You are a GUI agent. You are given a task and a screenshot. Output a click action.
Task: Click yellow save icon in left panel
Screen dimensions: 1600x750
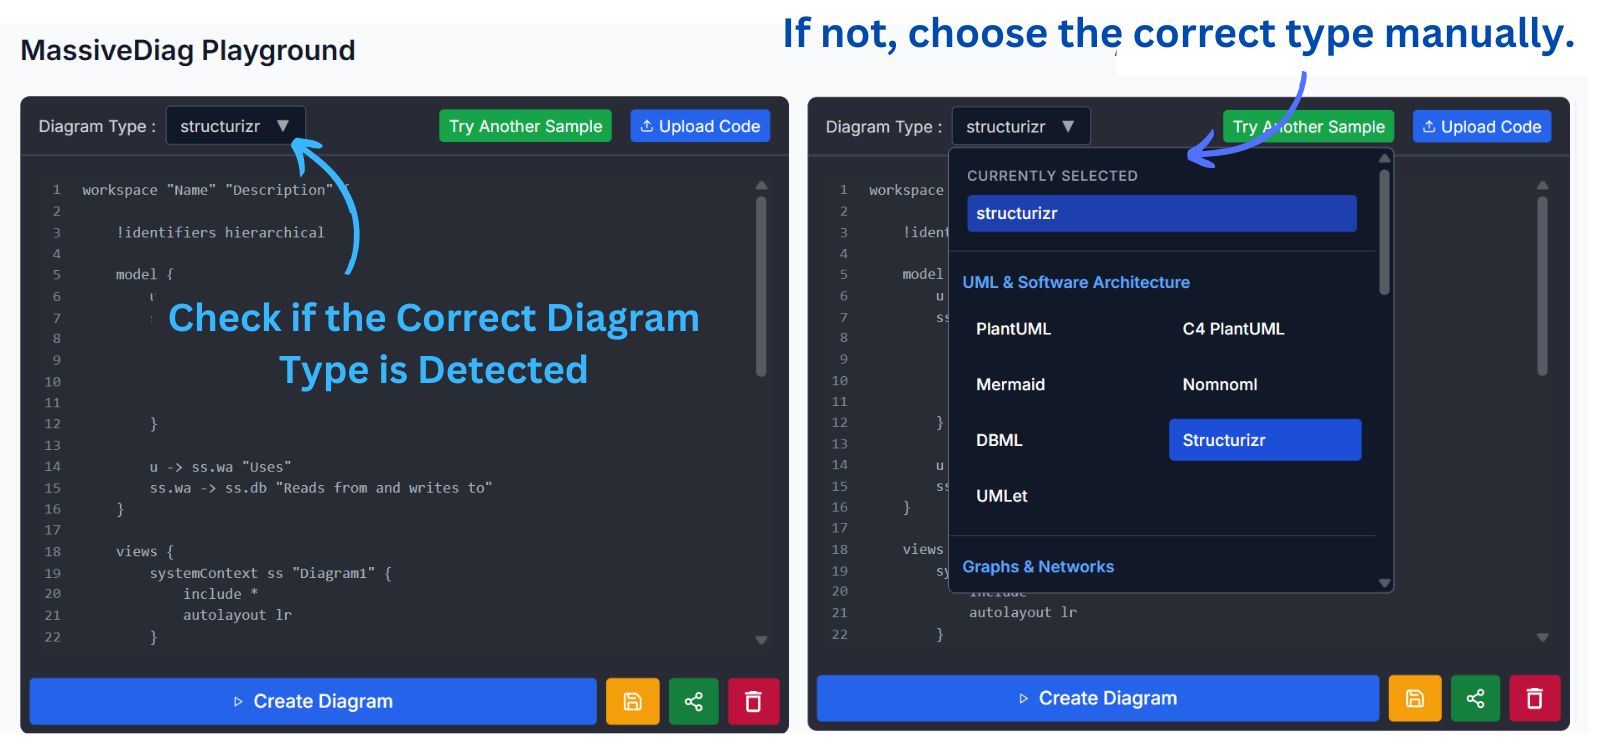pos(633,701)
